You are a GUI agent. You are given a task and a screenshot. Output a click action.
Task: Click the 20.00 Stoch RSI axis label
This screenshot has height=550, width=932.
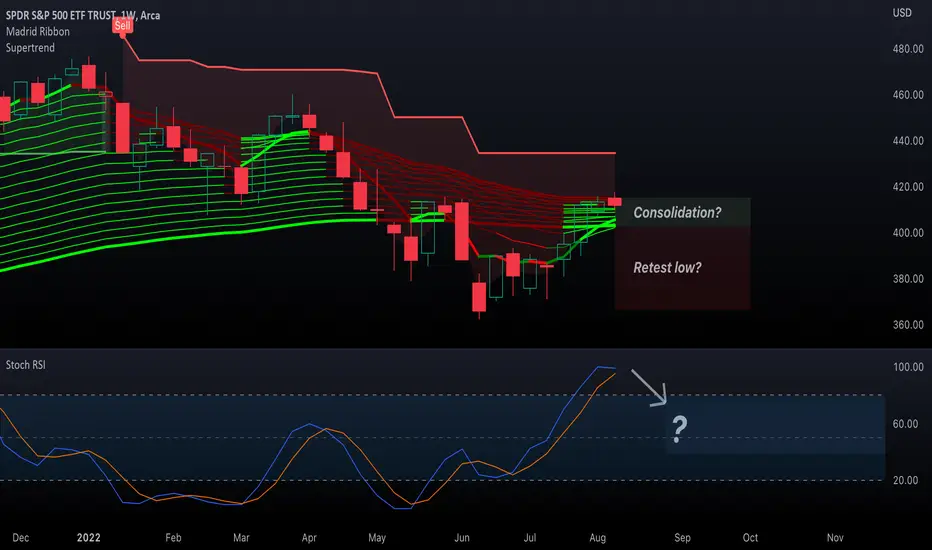point(905,480)
